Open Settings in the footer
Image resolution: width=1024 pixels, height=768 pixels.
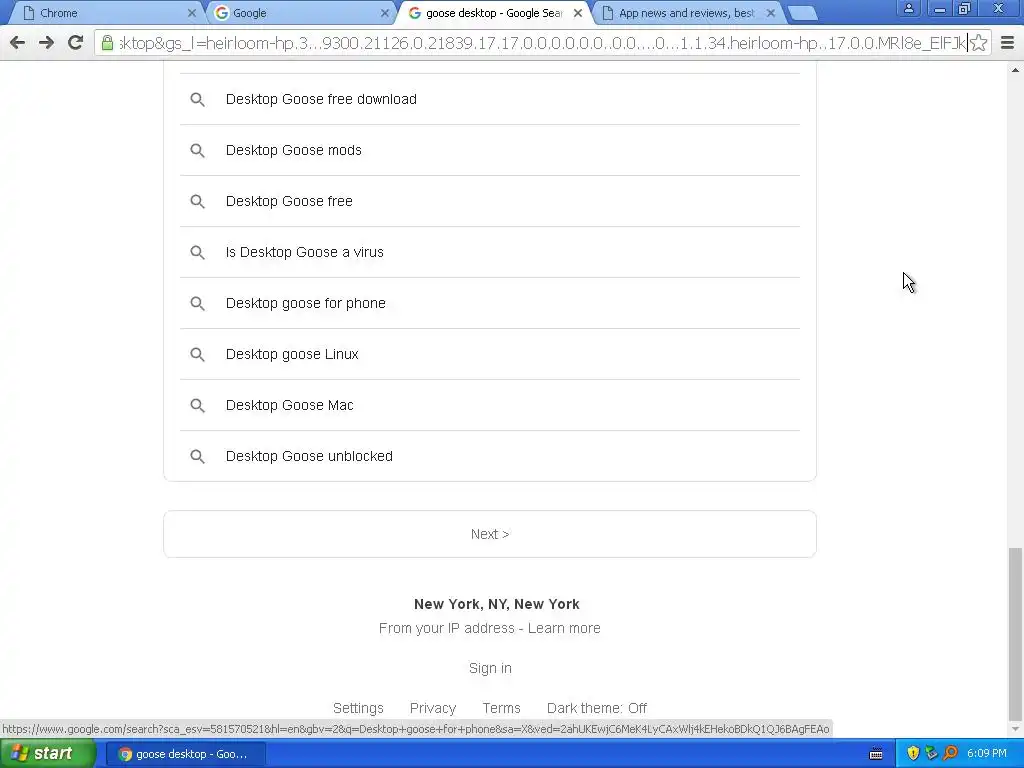point(358,708)
